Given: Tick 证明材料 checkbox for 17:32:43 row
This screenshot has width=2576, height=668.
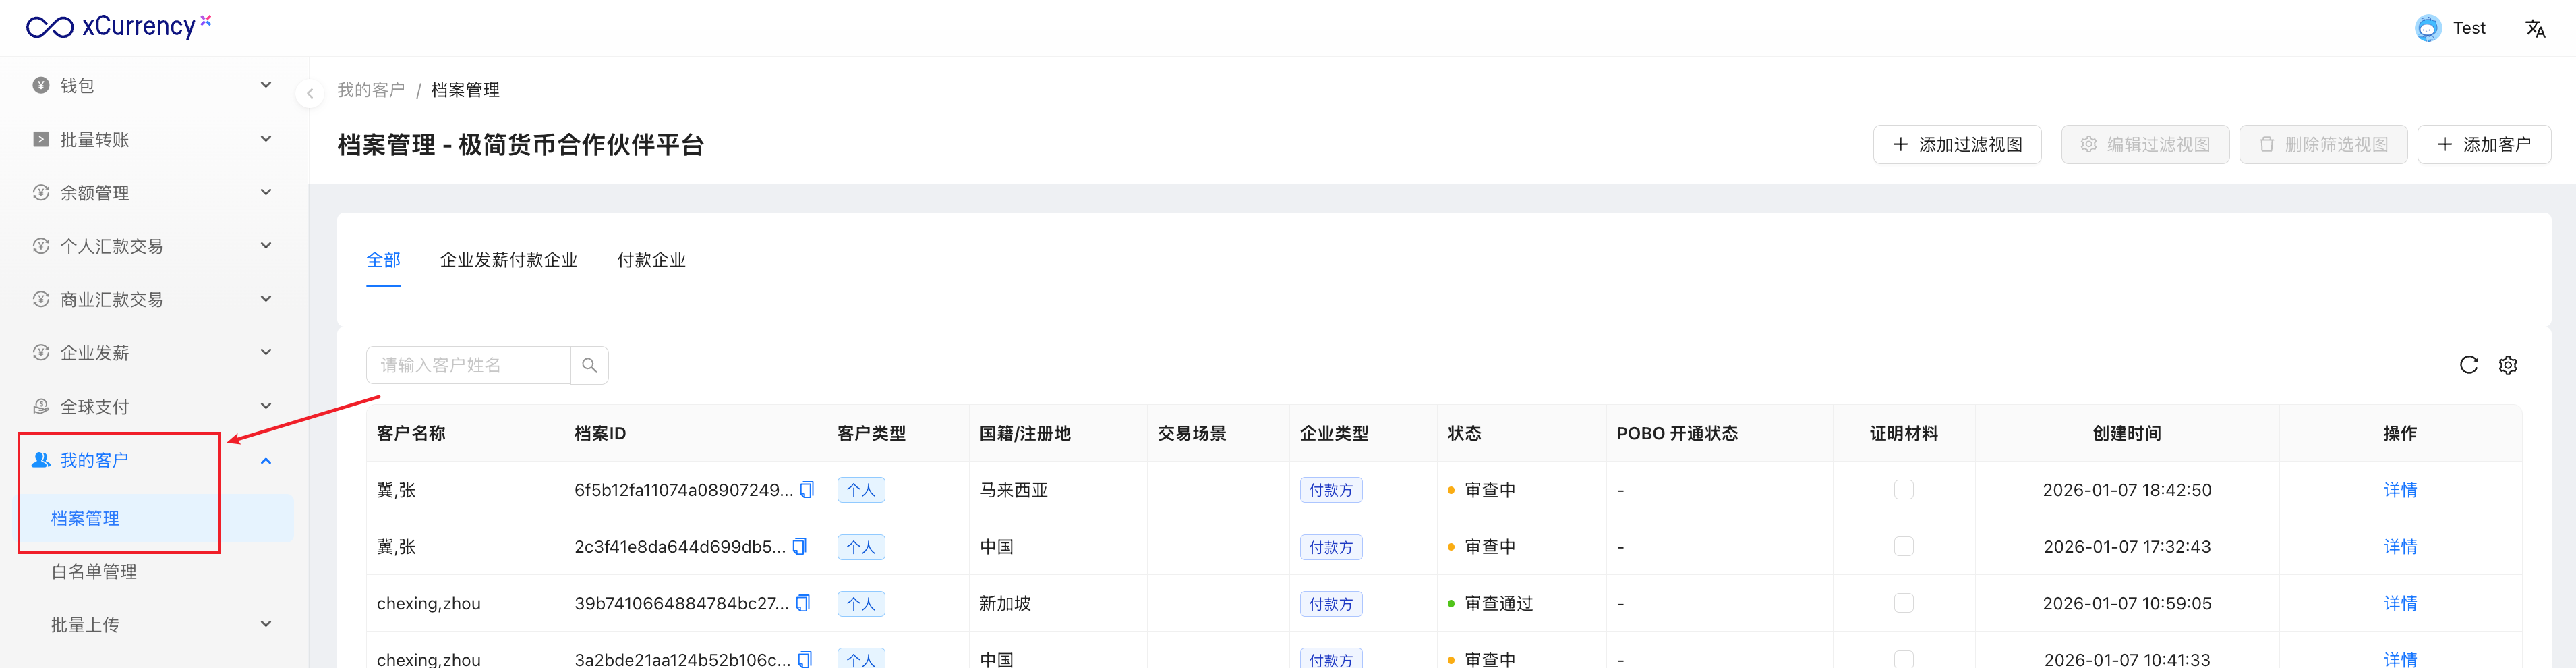Looking at the screenshot, I should point(1903,547).
